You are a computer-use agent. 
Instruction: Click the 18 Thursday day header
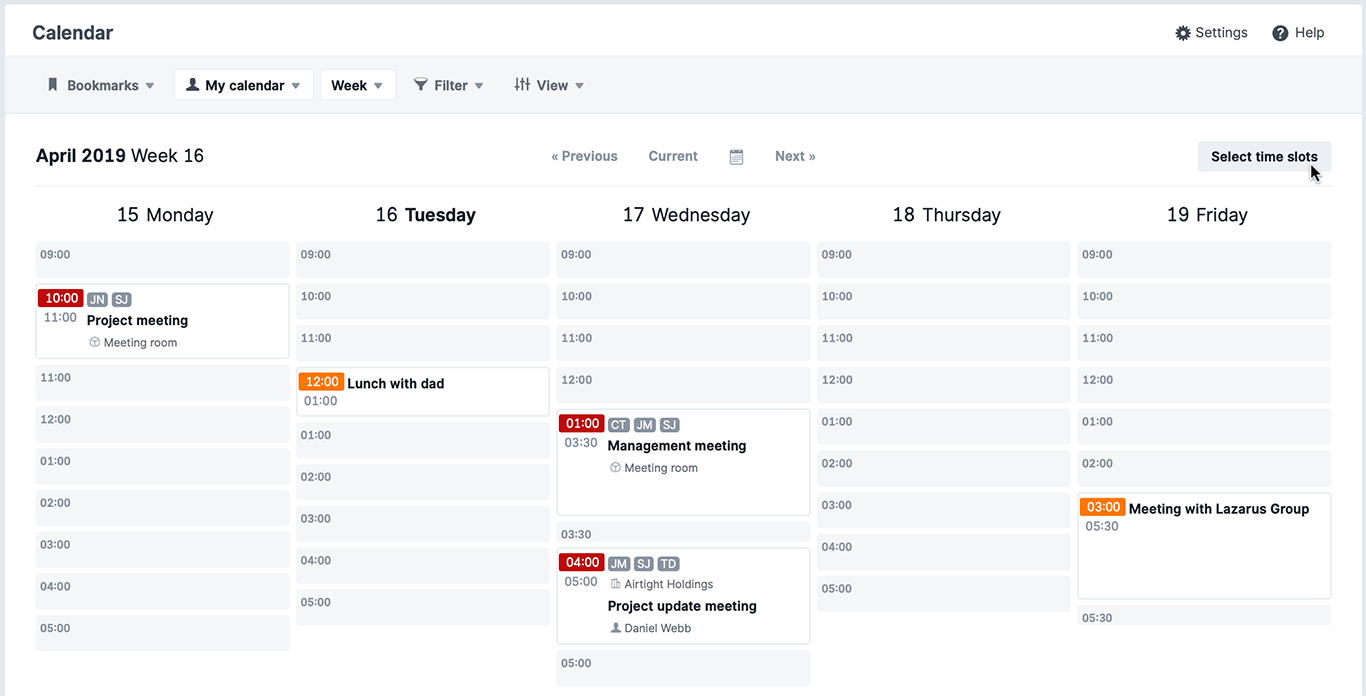click(x=946, y=215)
